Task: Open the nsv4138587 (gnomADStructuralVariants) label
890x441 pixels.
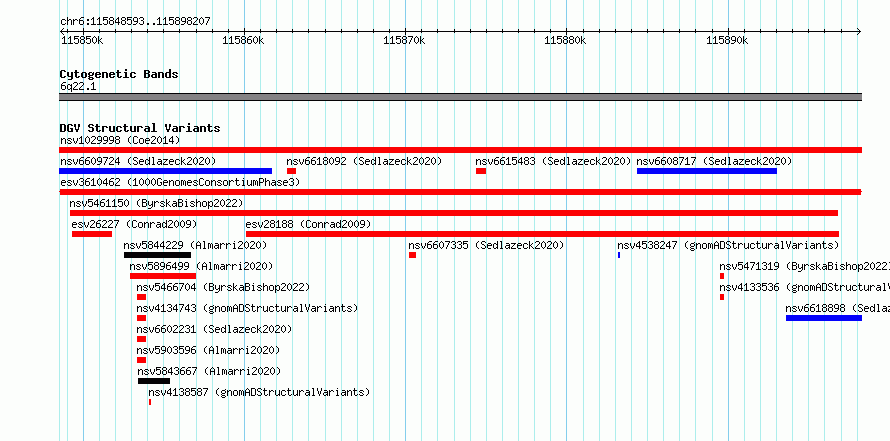Action: (259, 392)
